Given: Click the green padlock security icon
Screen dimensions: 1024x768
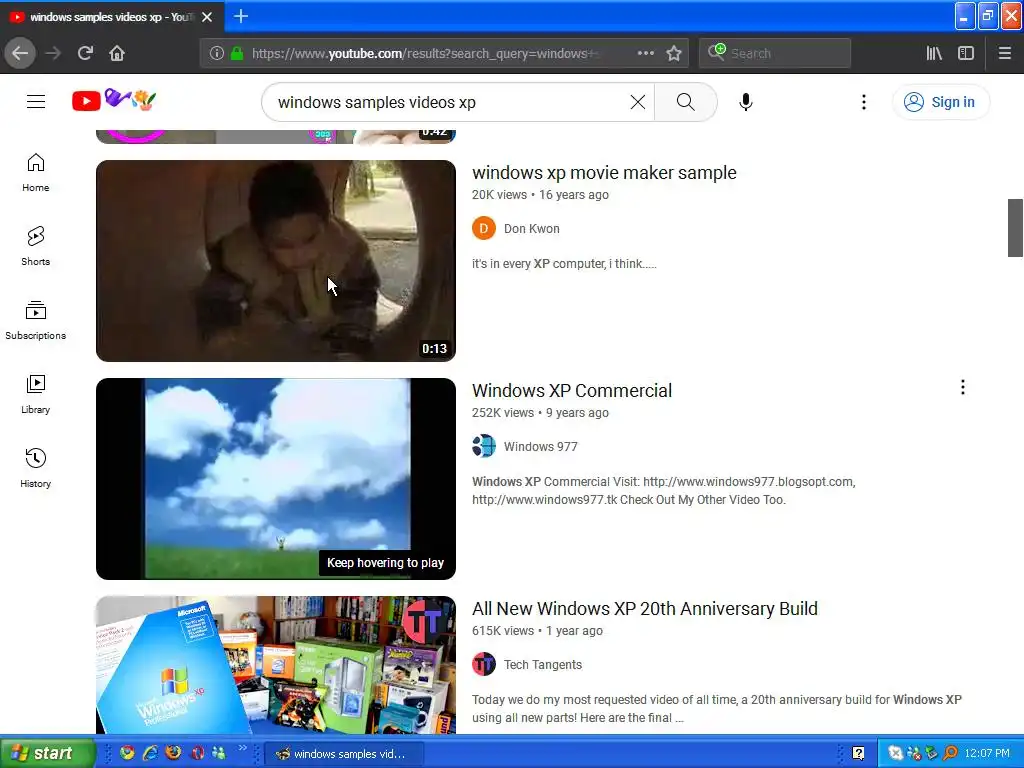Looking at the screenshot, I should coord(237,53).
